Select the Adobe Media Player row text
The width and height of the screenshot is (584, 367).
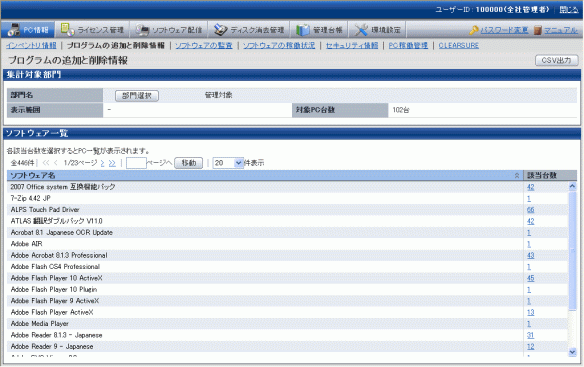coord(39,324)
